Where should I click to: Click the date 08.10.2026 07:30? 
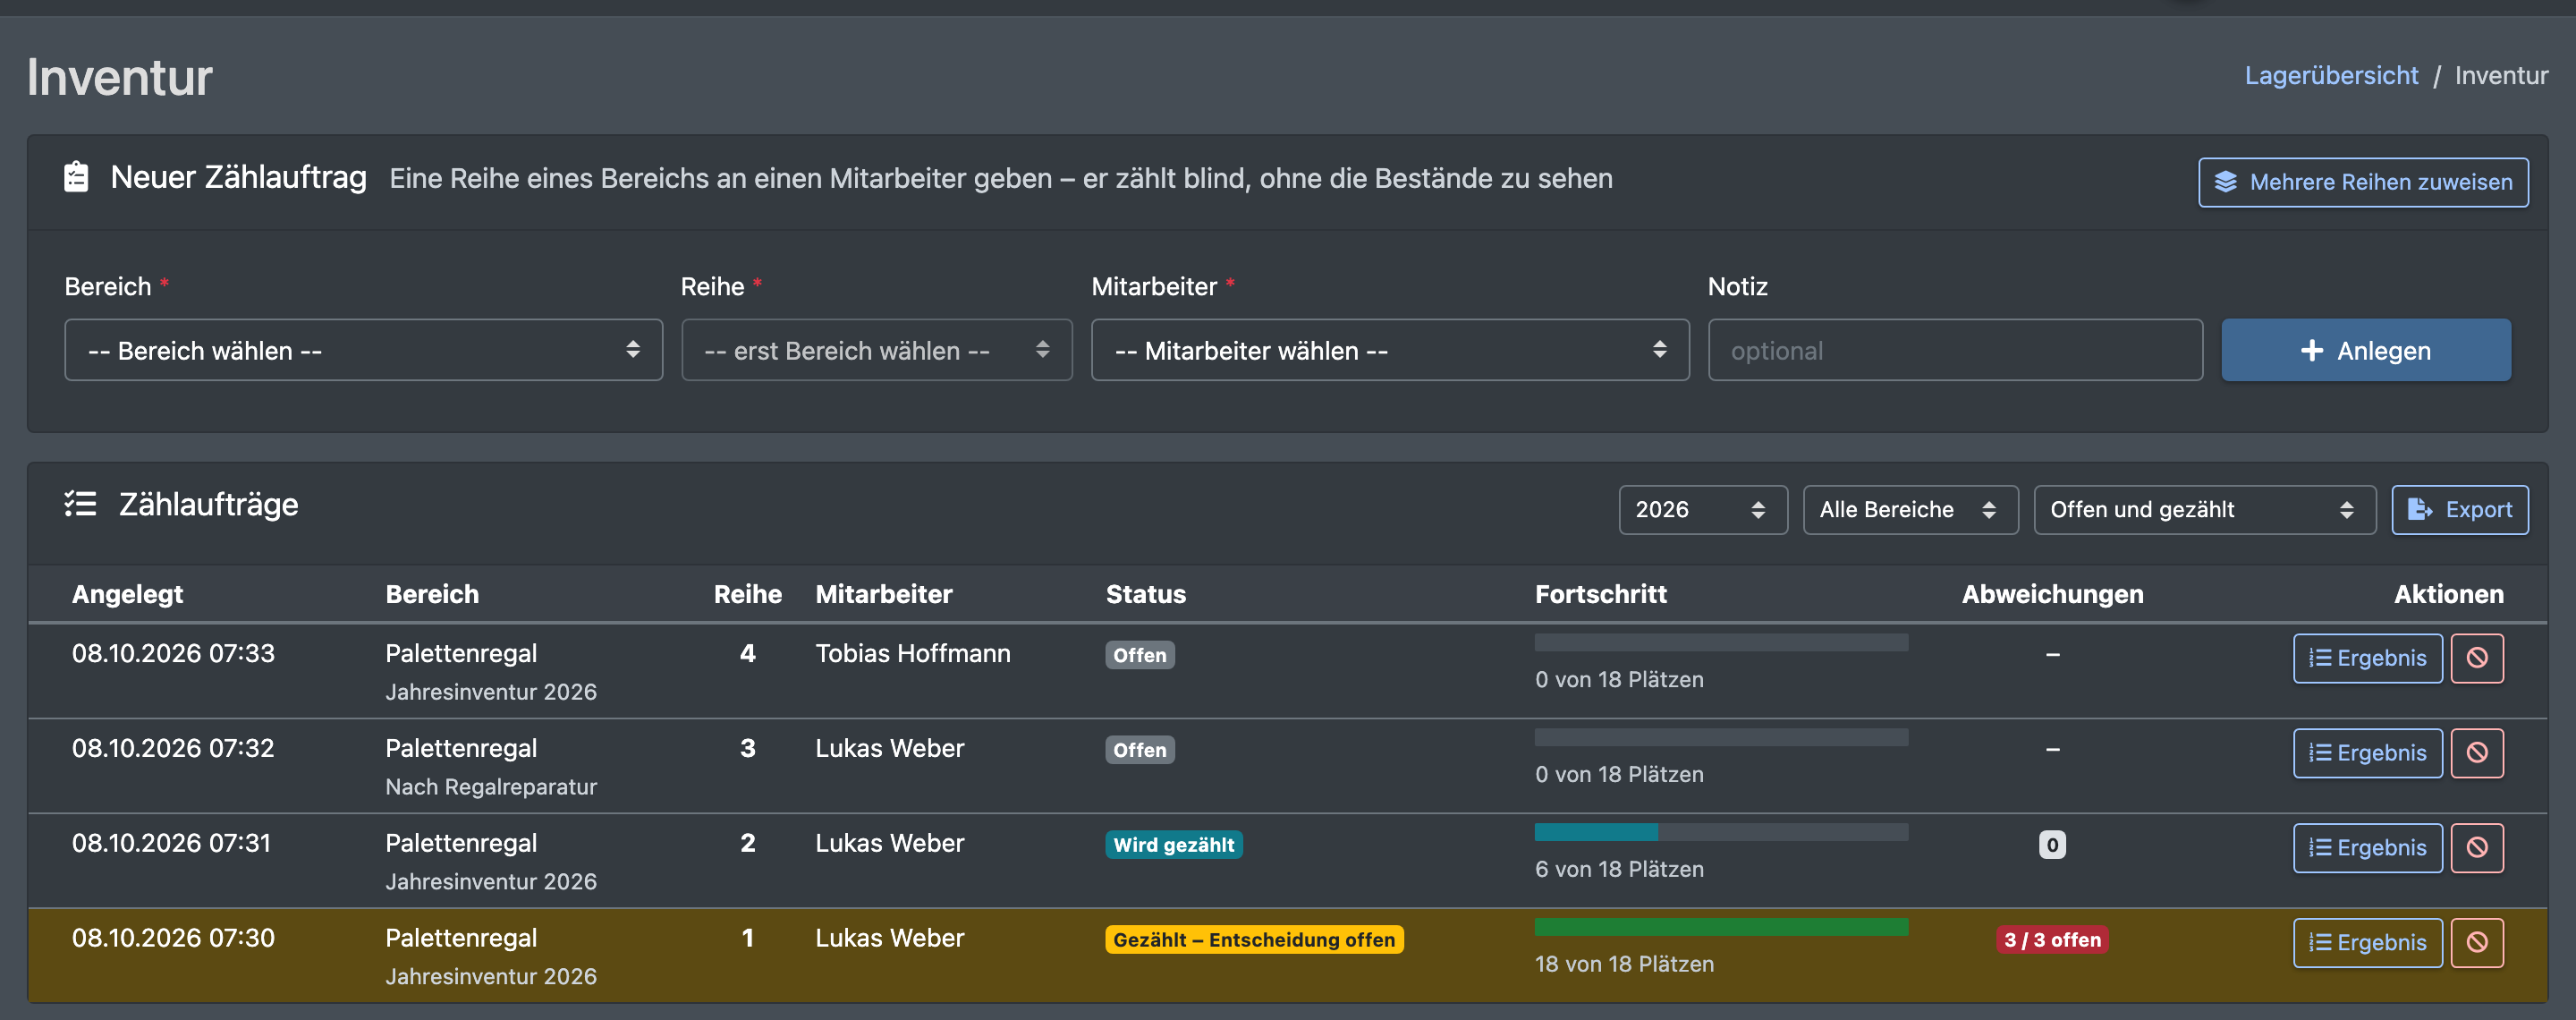coord(173,938)
